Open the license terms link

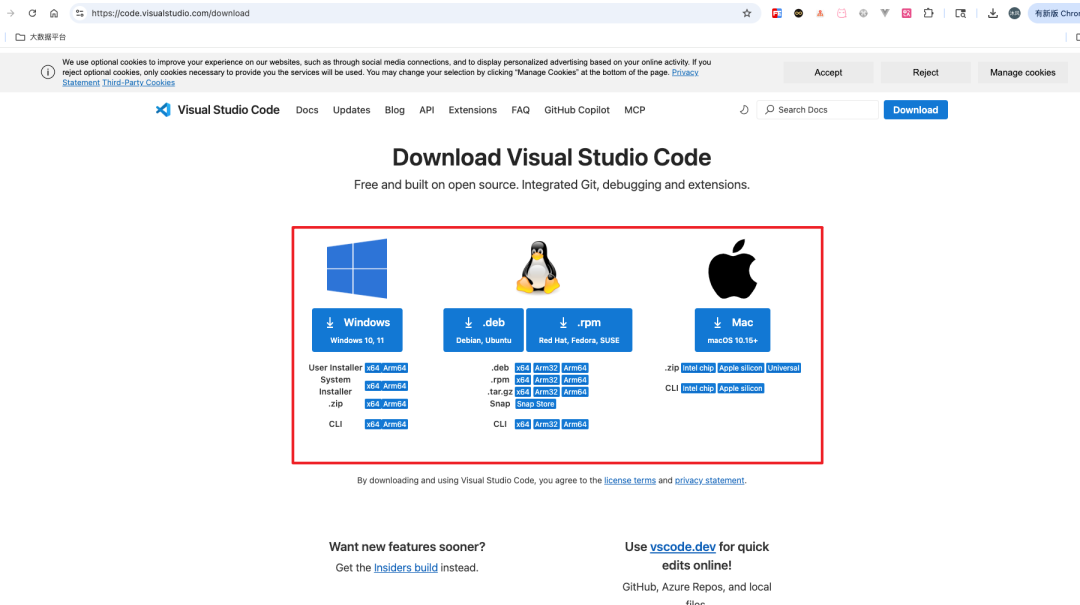(x=630, y=480)
